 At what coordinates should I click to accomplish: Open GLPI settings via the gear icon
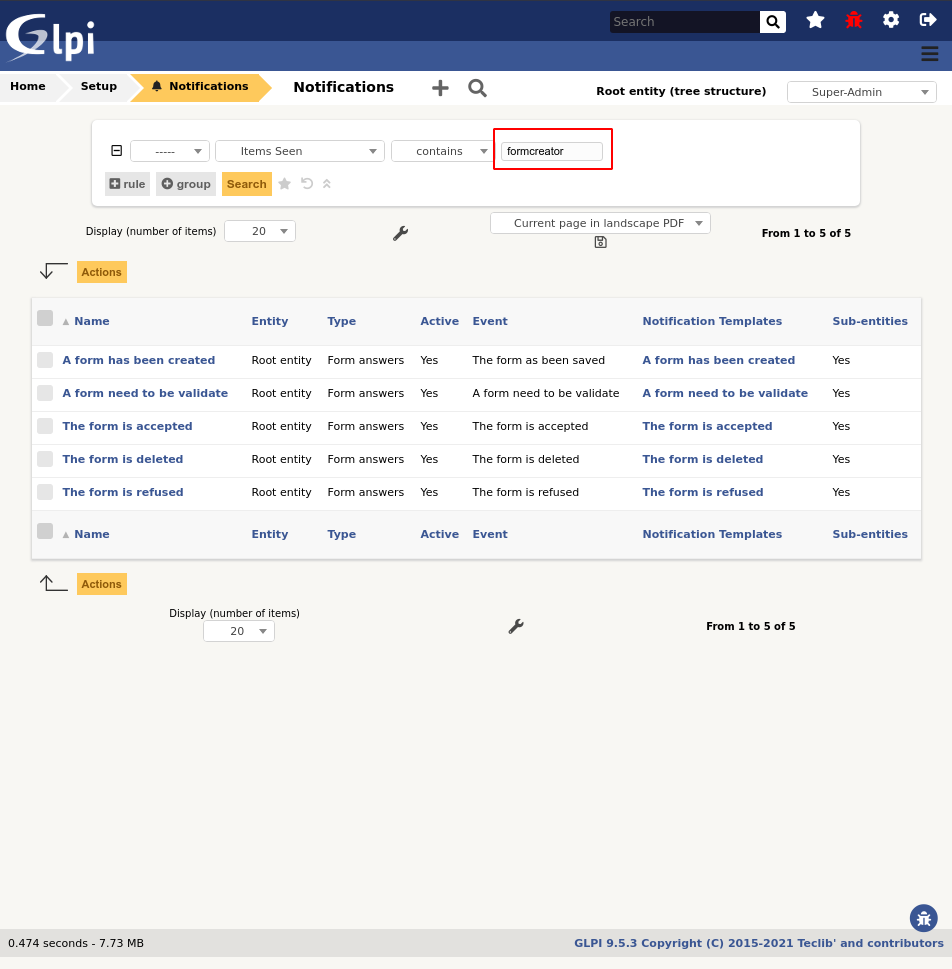(x=890, y=20)
